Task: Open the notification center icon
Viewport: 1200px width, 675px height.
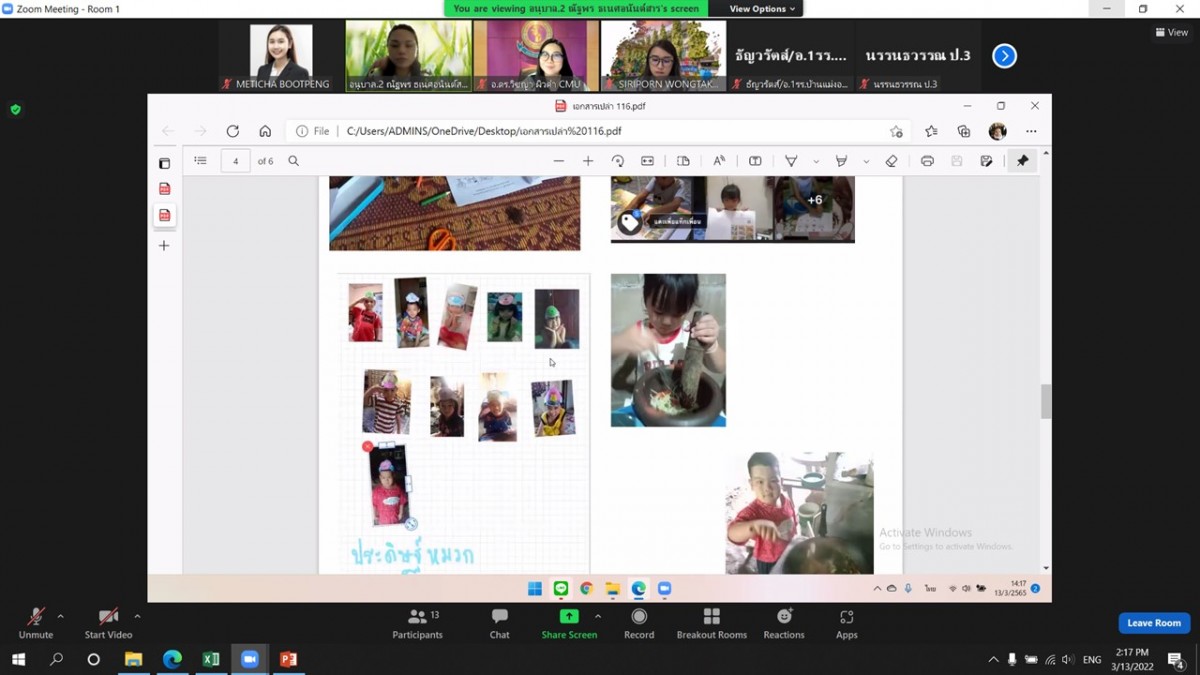Action: (1176, 660)
